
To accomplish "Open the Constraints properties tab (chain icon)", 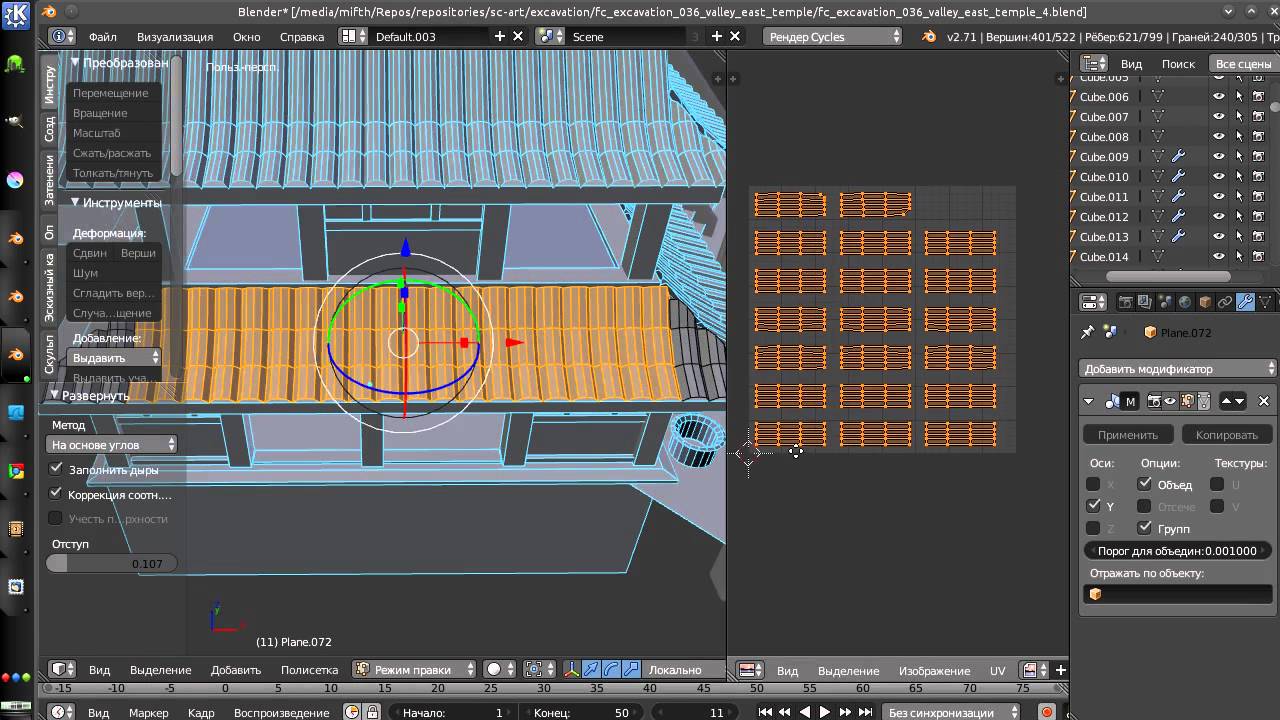I will tap(1225, 301).
